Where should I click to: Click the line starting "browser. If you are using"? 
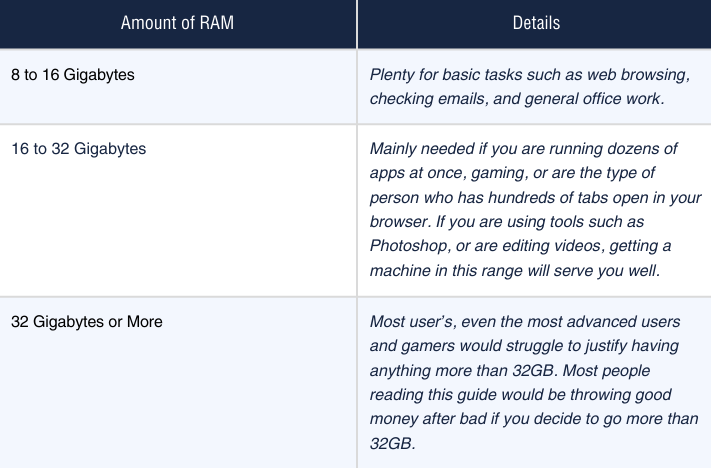516,221
